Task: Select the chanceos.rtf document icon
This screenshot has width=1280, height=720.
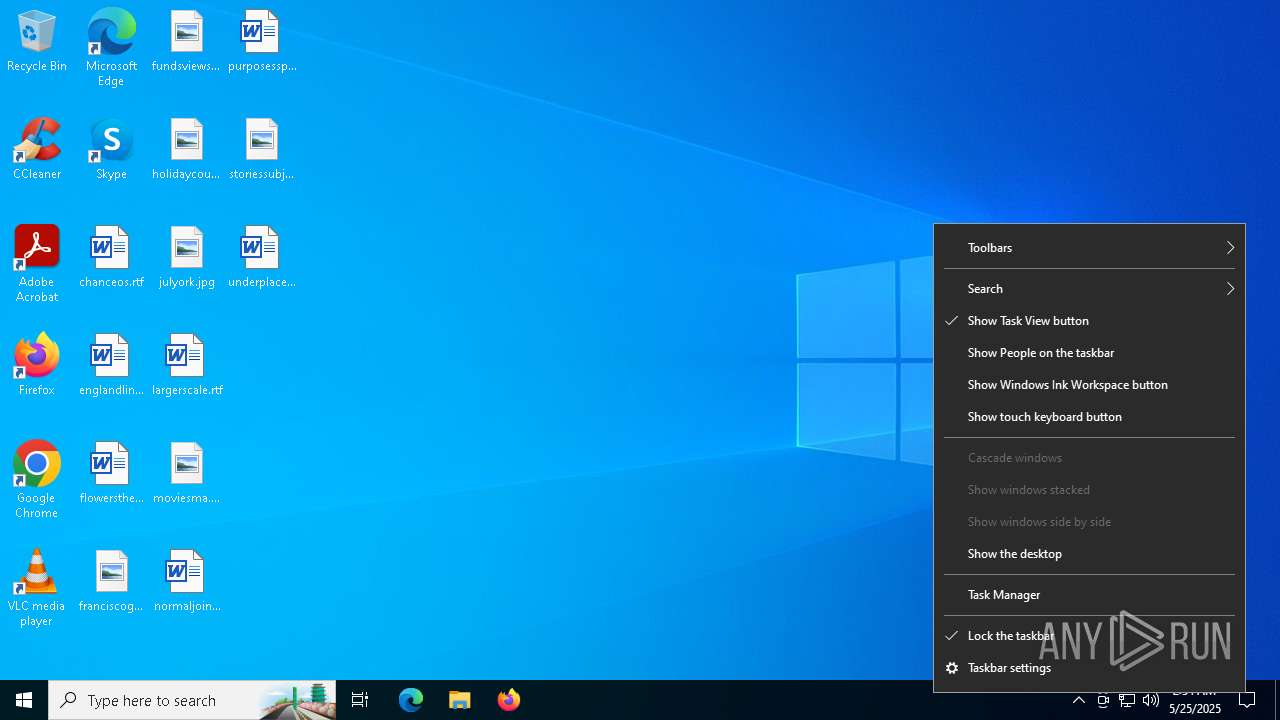Action: point(111,257)
